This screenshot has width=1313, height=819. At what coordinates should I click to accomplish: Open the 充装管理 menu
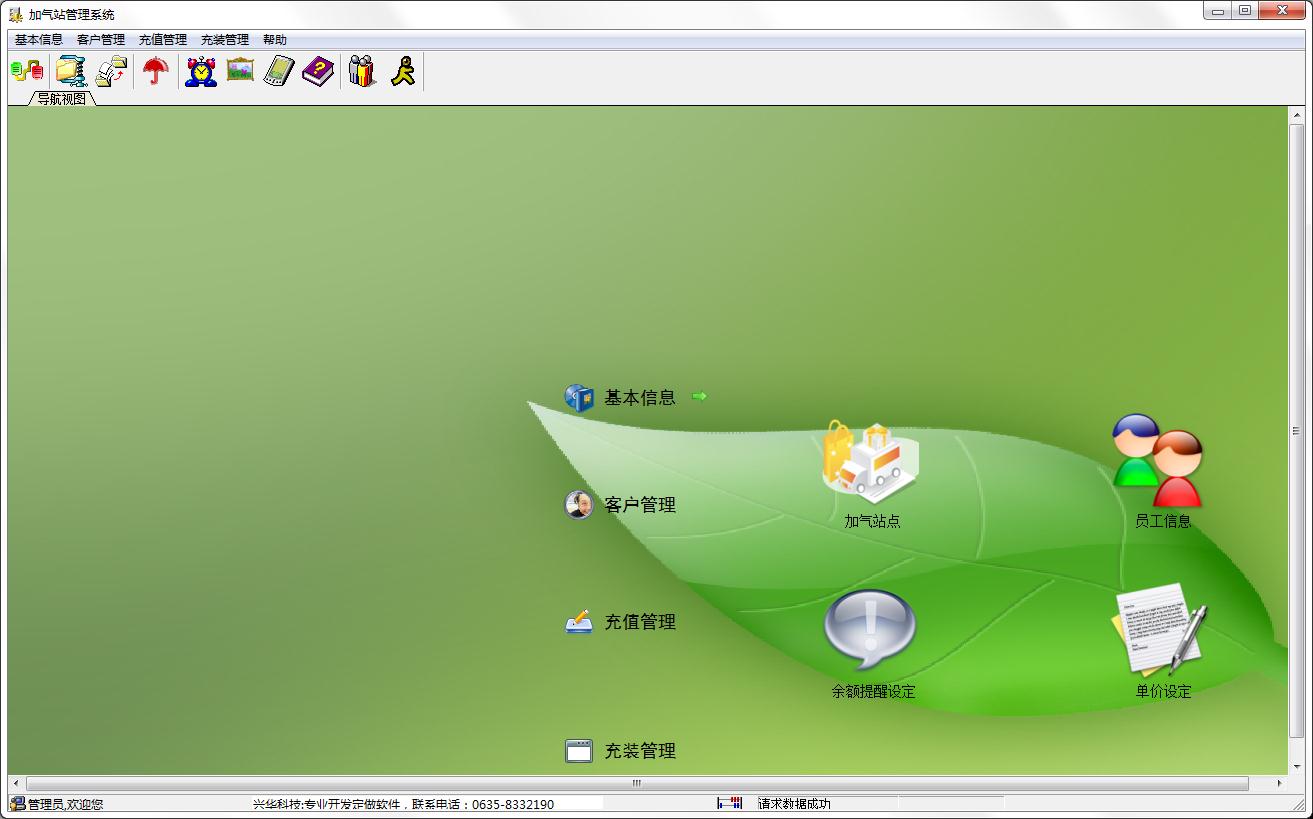(225, 40)
